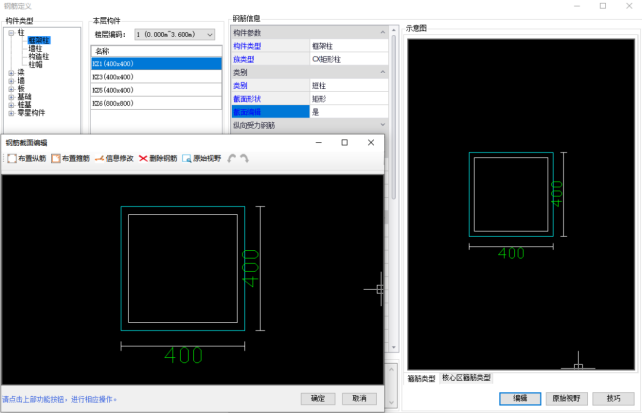Select KZ3(400x400) in the component list
The height and width of the screenshot is (413, 642).
[115, 76]
